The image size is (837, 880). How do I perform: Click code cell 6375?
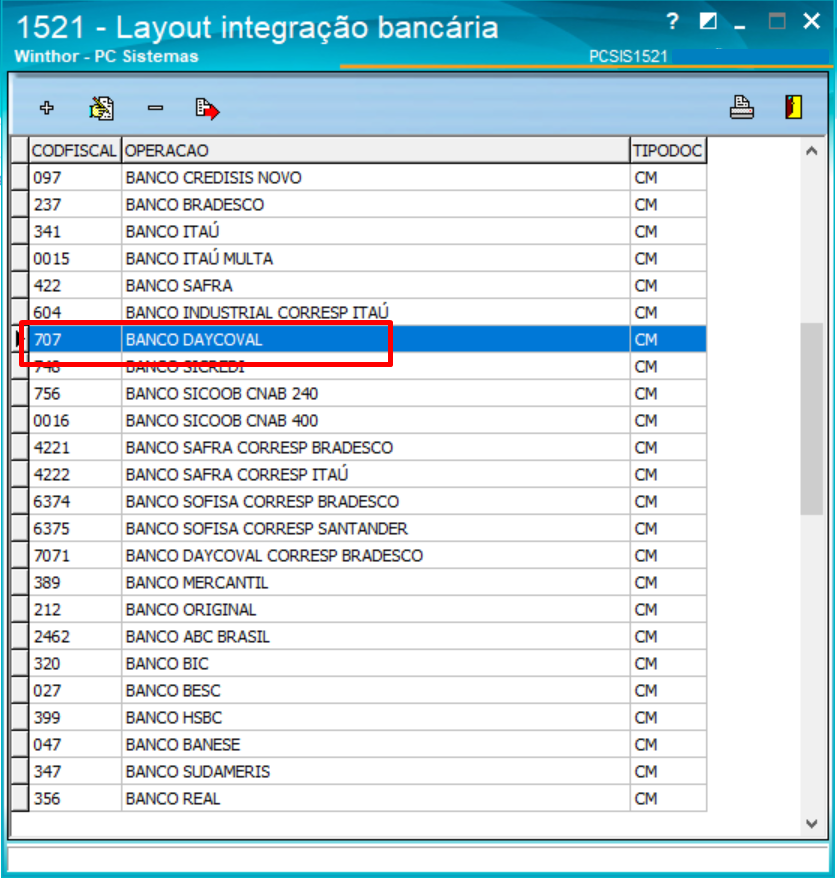click(x=75, y=528)
